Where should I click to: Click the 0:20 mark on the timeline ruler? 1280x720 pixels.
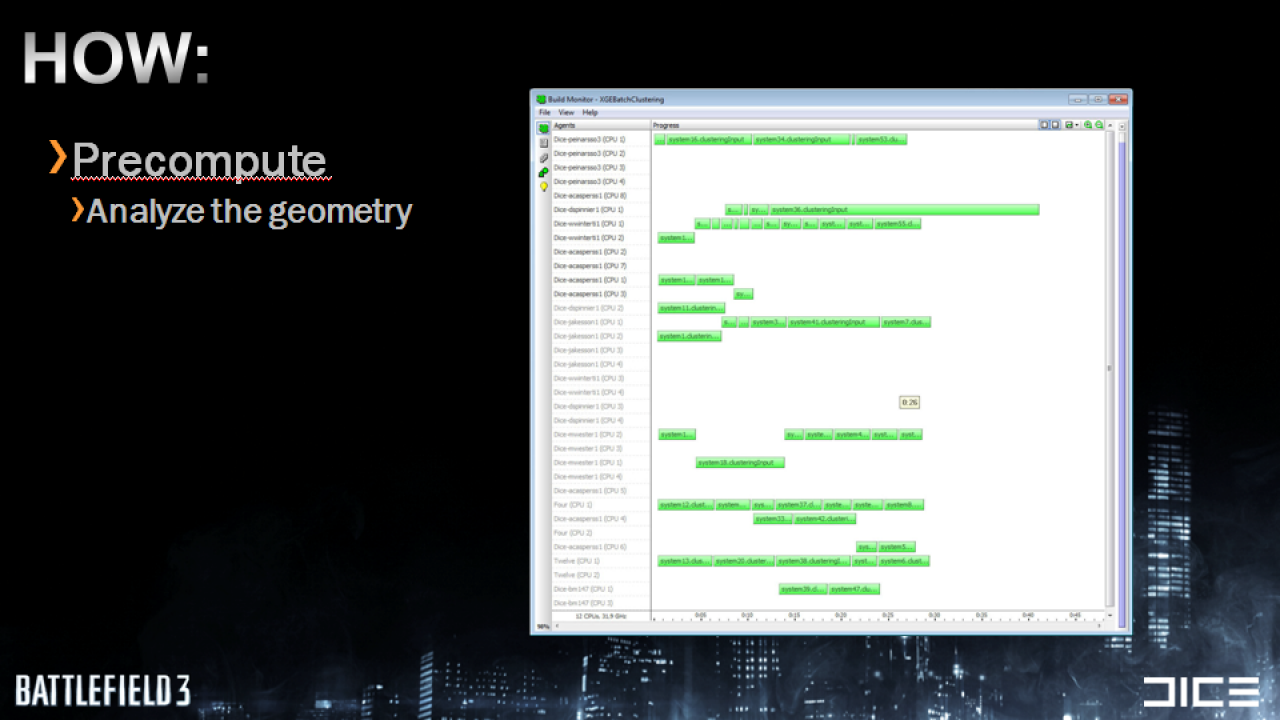(x=841, y=615)
